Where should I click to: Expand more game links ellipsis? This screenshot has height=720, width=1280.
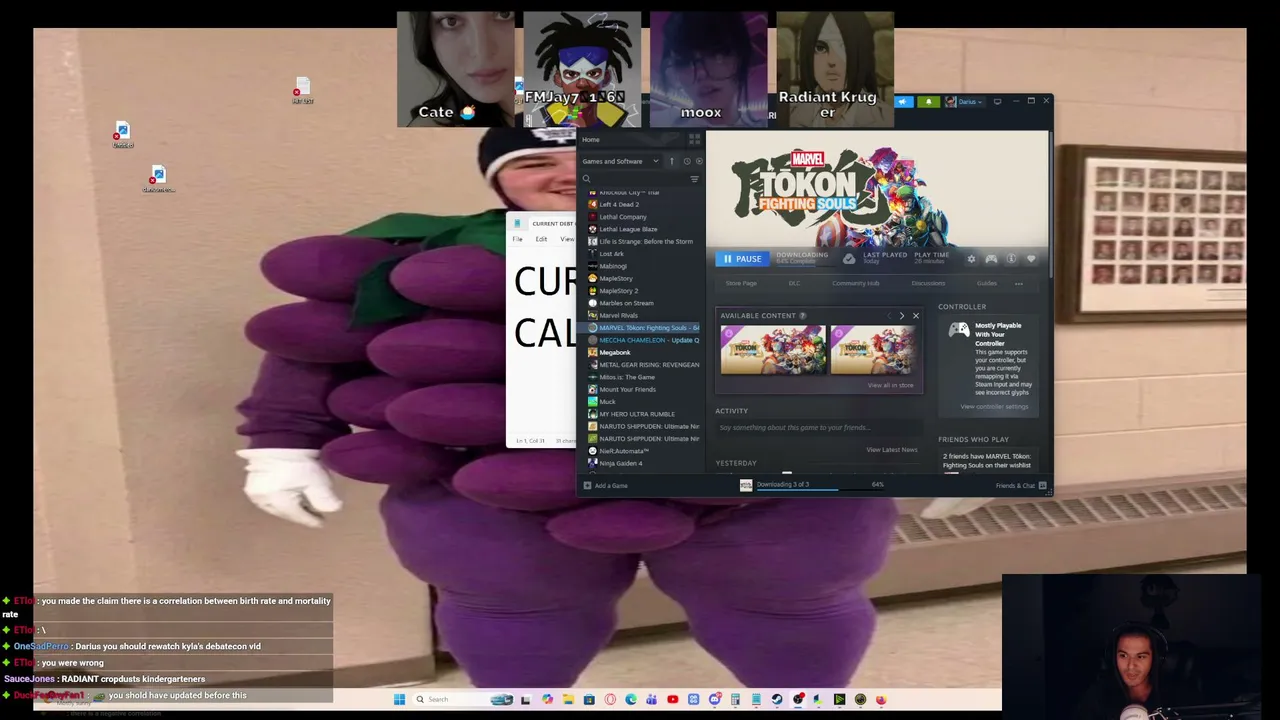pyautogui.click(x=1019, y=284)
